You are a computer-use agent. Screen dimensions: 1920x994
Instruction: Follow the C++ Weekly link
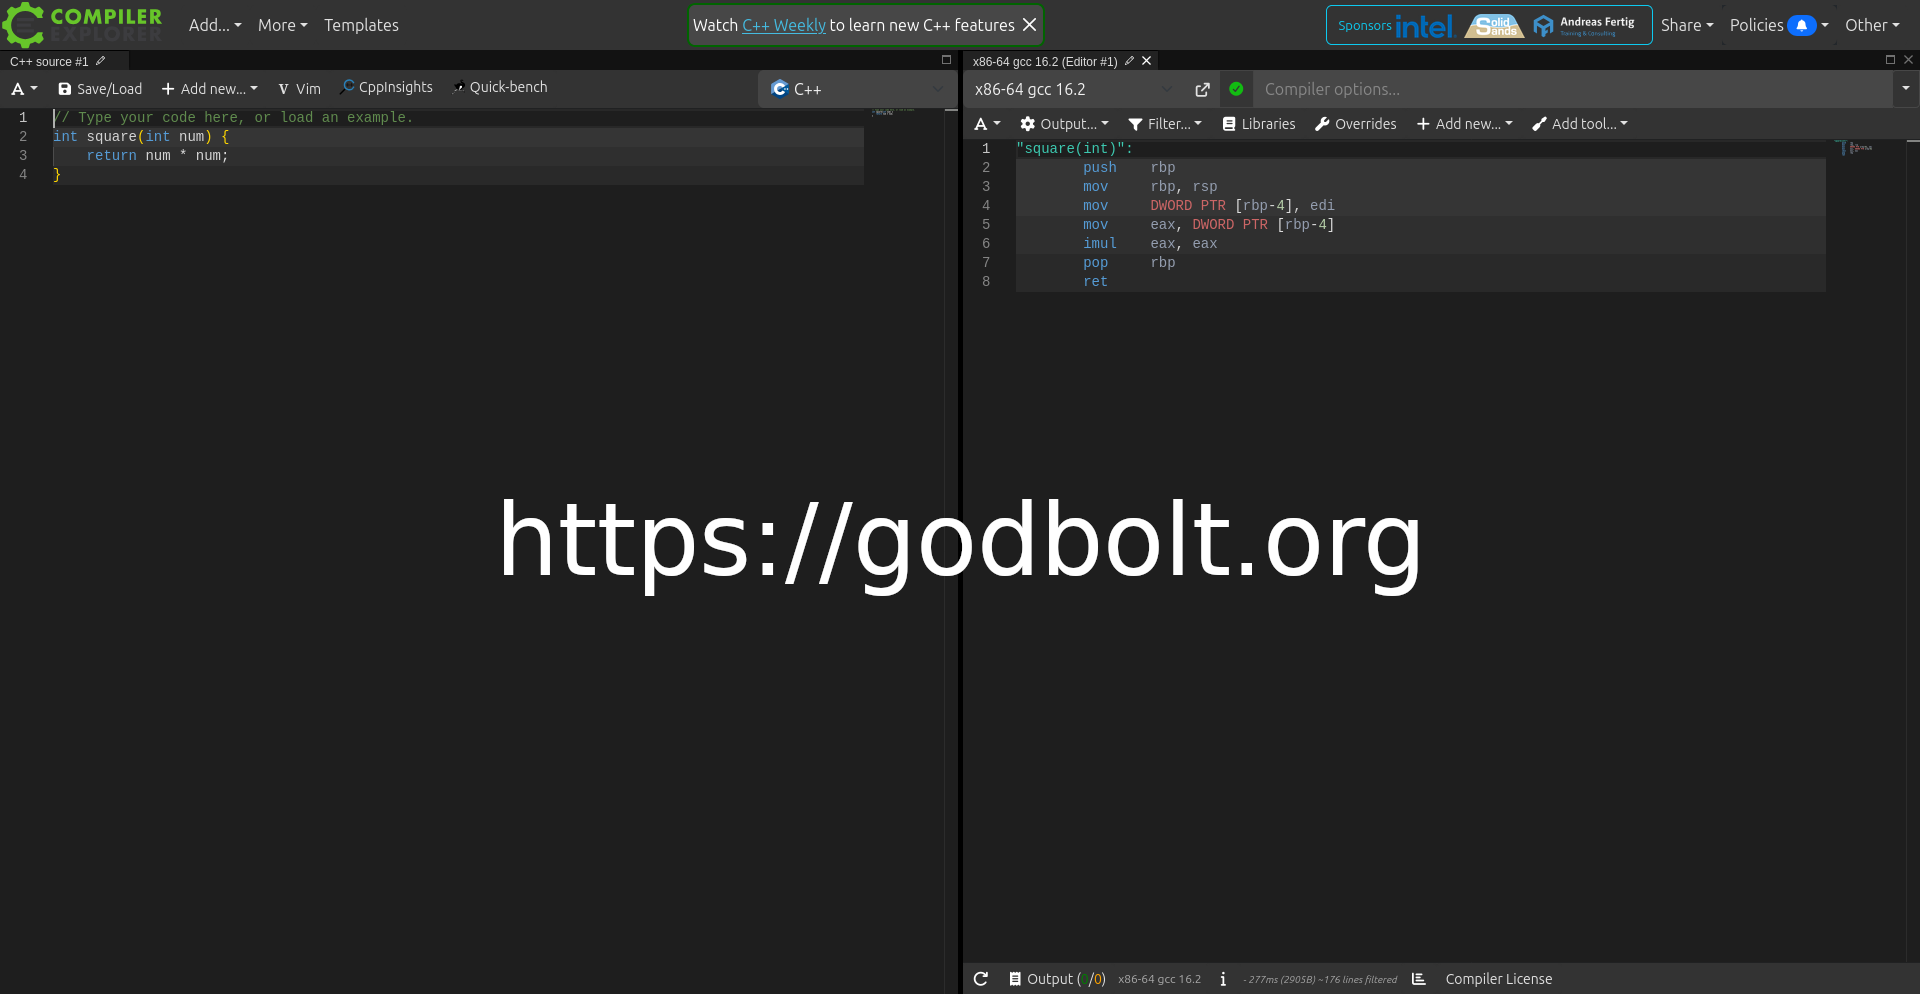[x=784, y=25]
